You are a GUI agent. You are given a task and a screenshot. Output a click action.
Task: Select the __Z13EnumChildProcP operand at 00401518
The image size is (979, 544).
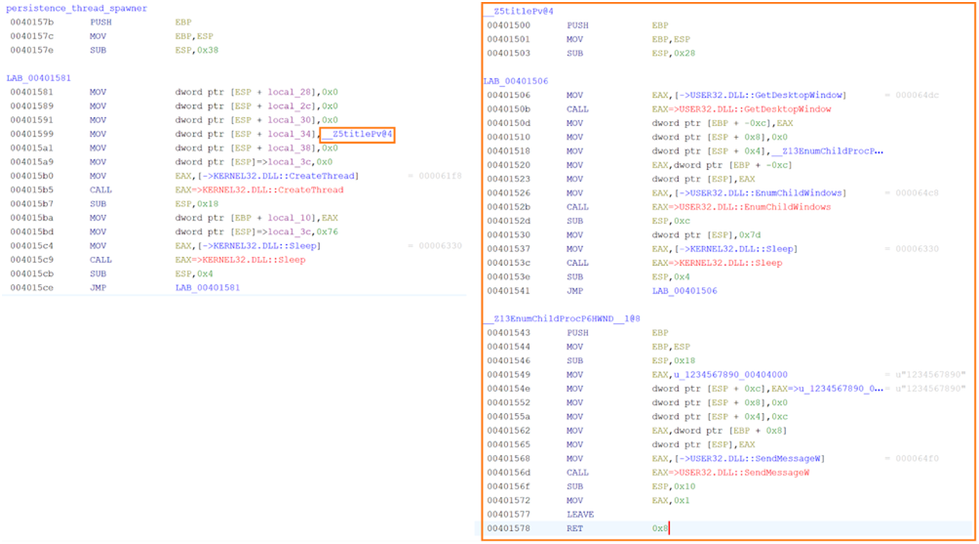click(x=827, y=151)
